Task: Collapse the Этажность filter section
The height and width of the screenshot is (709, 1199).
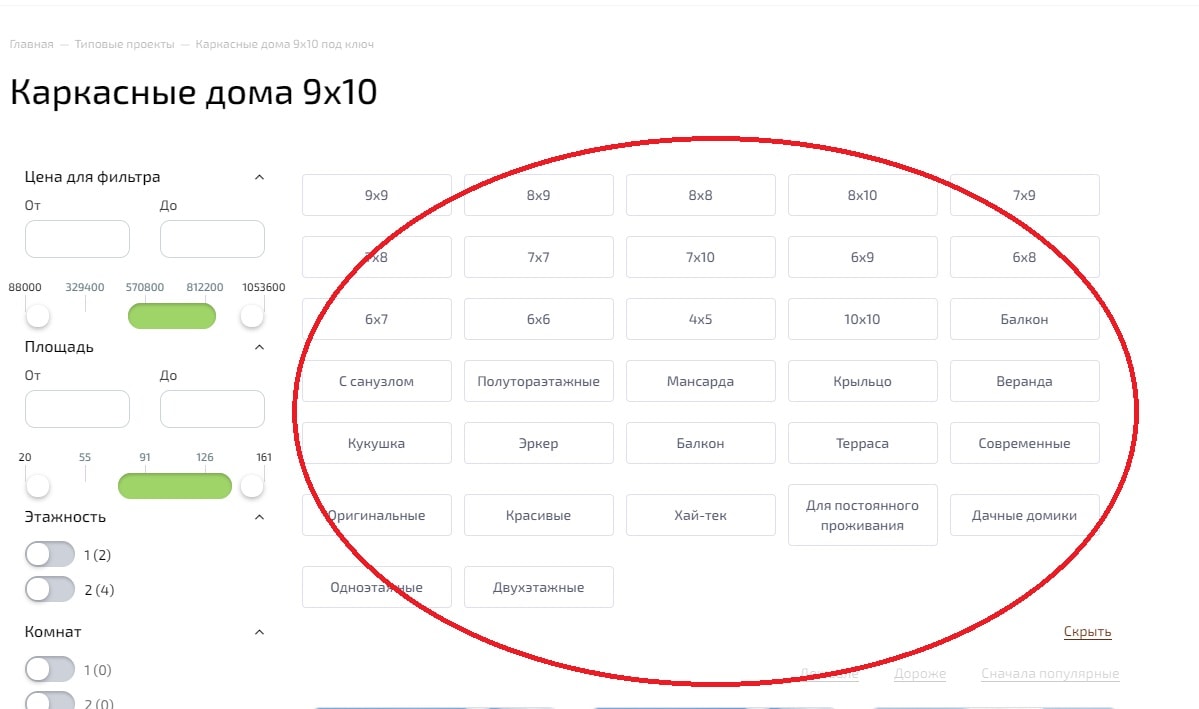Action: tap(259, 517)
